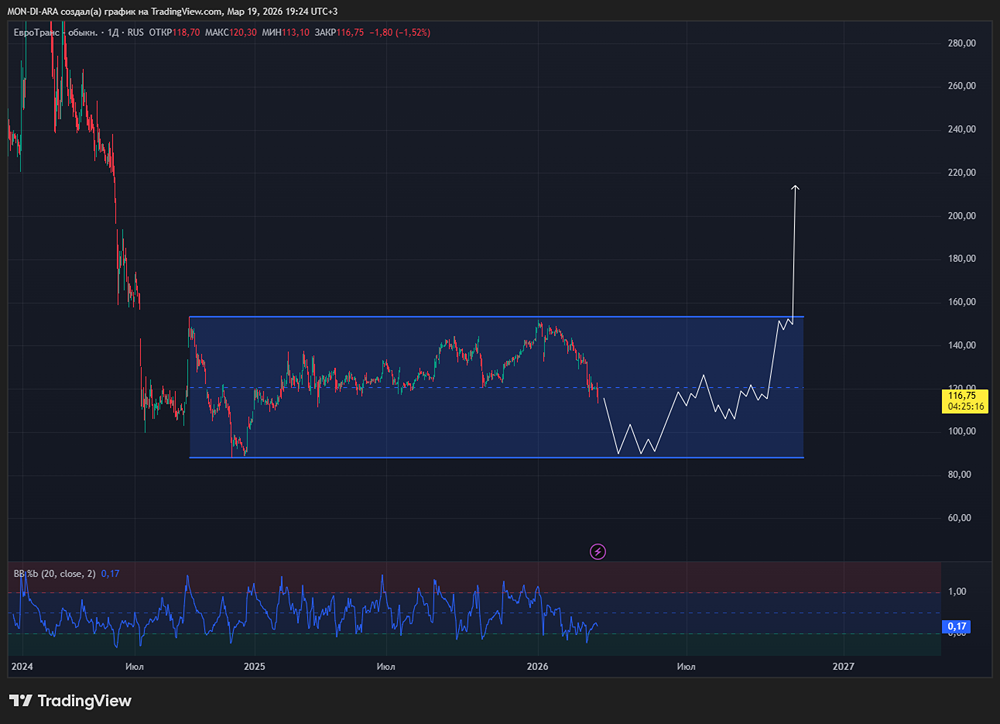Click the 260,00 price axis label
The height and width of the screenshot is (724, 1000).
point(962,85)
